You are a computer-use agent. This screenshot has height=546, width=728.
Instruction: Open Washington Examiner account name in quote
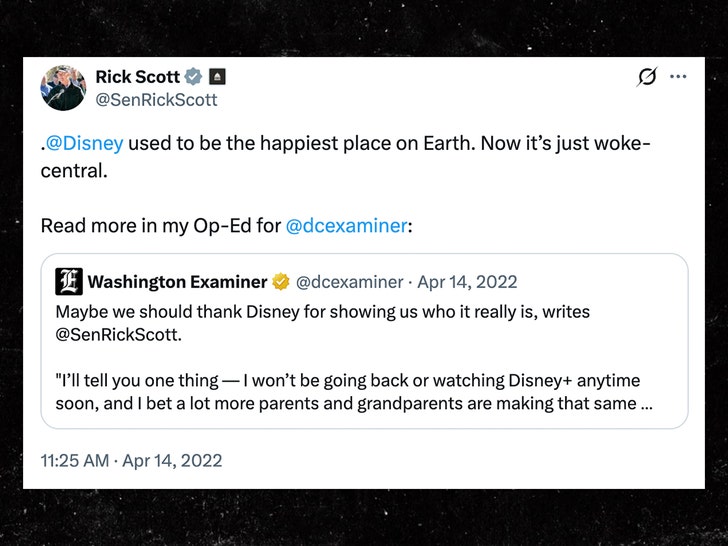[177, 282]
